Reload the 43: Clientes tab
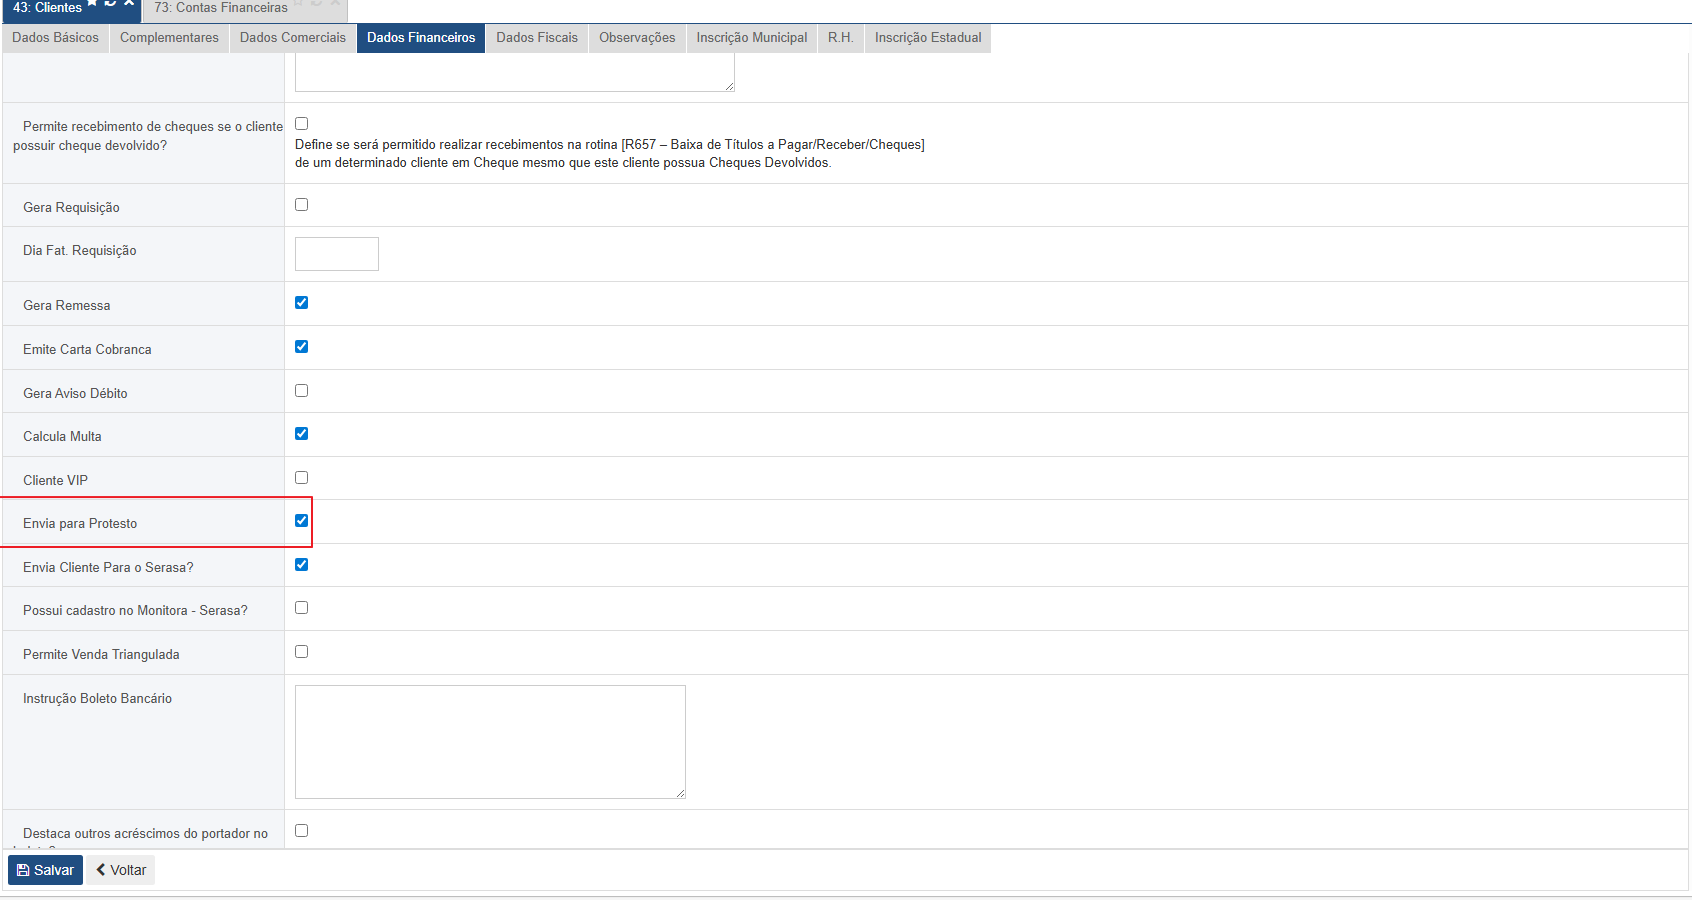Viewport: 1692px width, 900px height. [111, 3]
